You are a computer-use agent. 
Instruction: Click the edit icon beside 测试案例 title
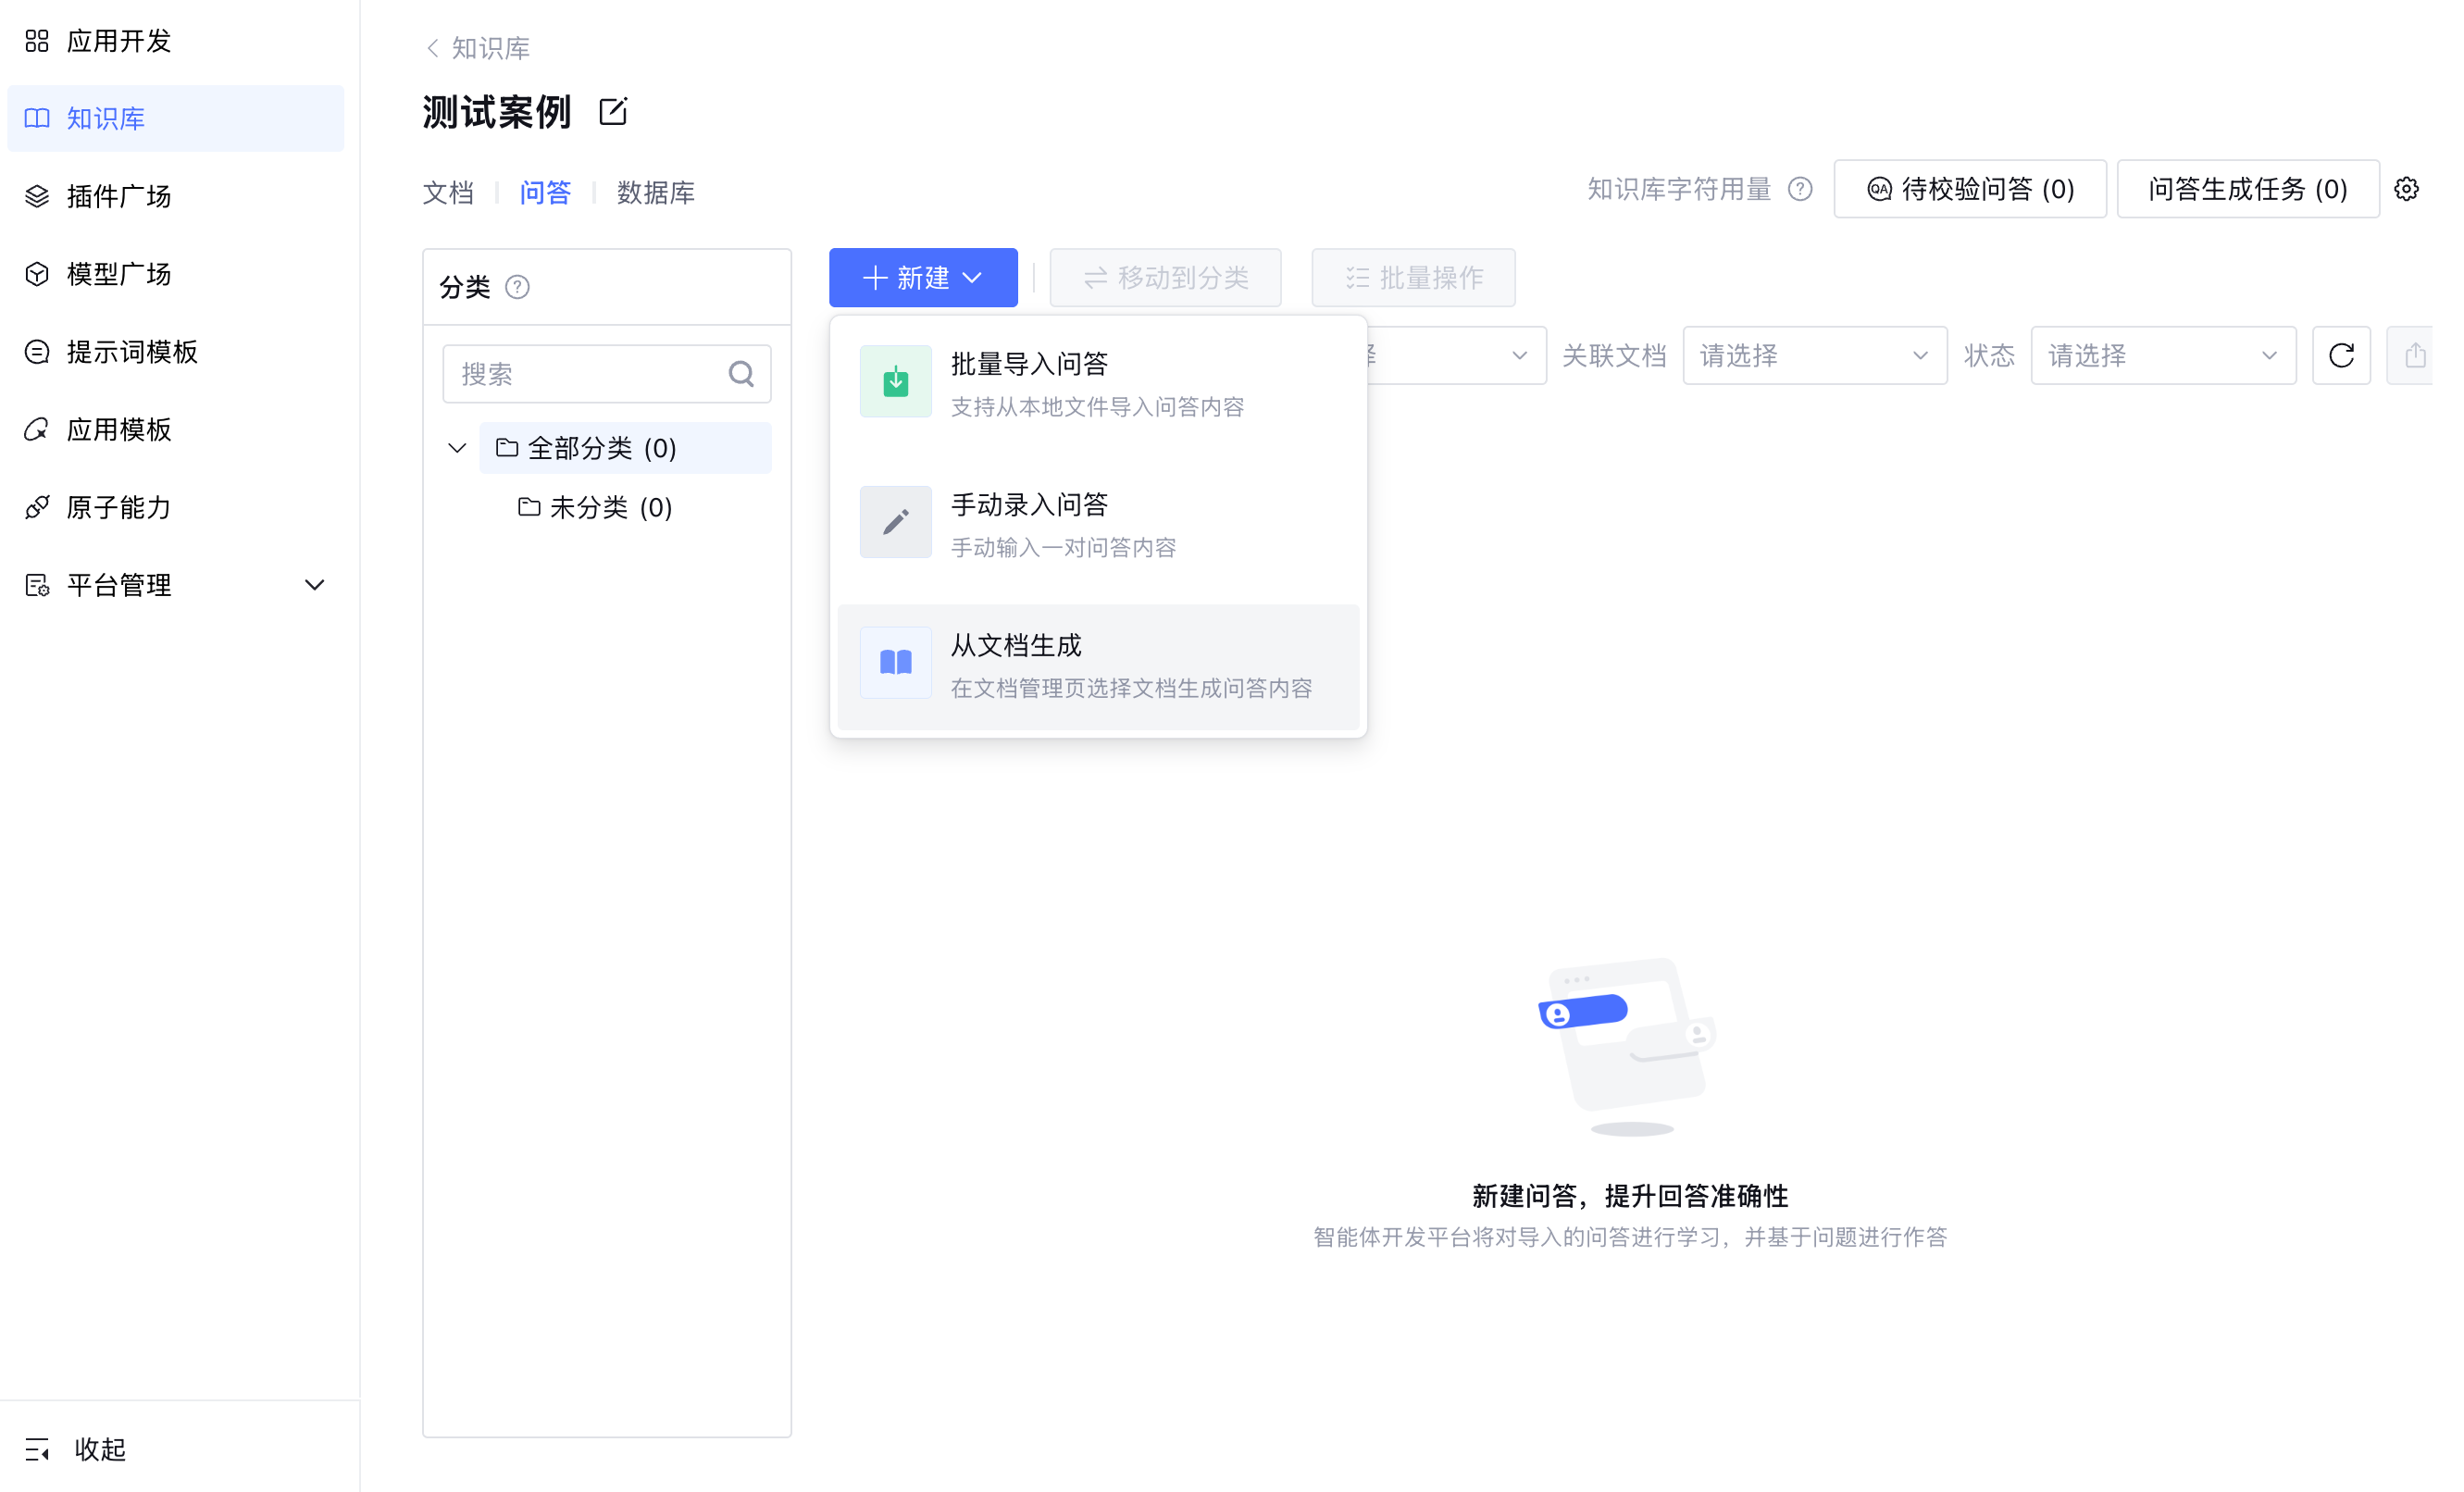coord(612,112)
